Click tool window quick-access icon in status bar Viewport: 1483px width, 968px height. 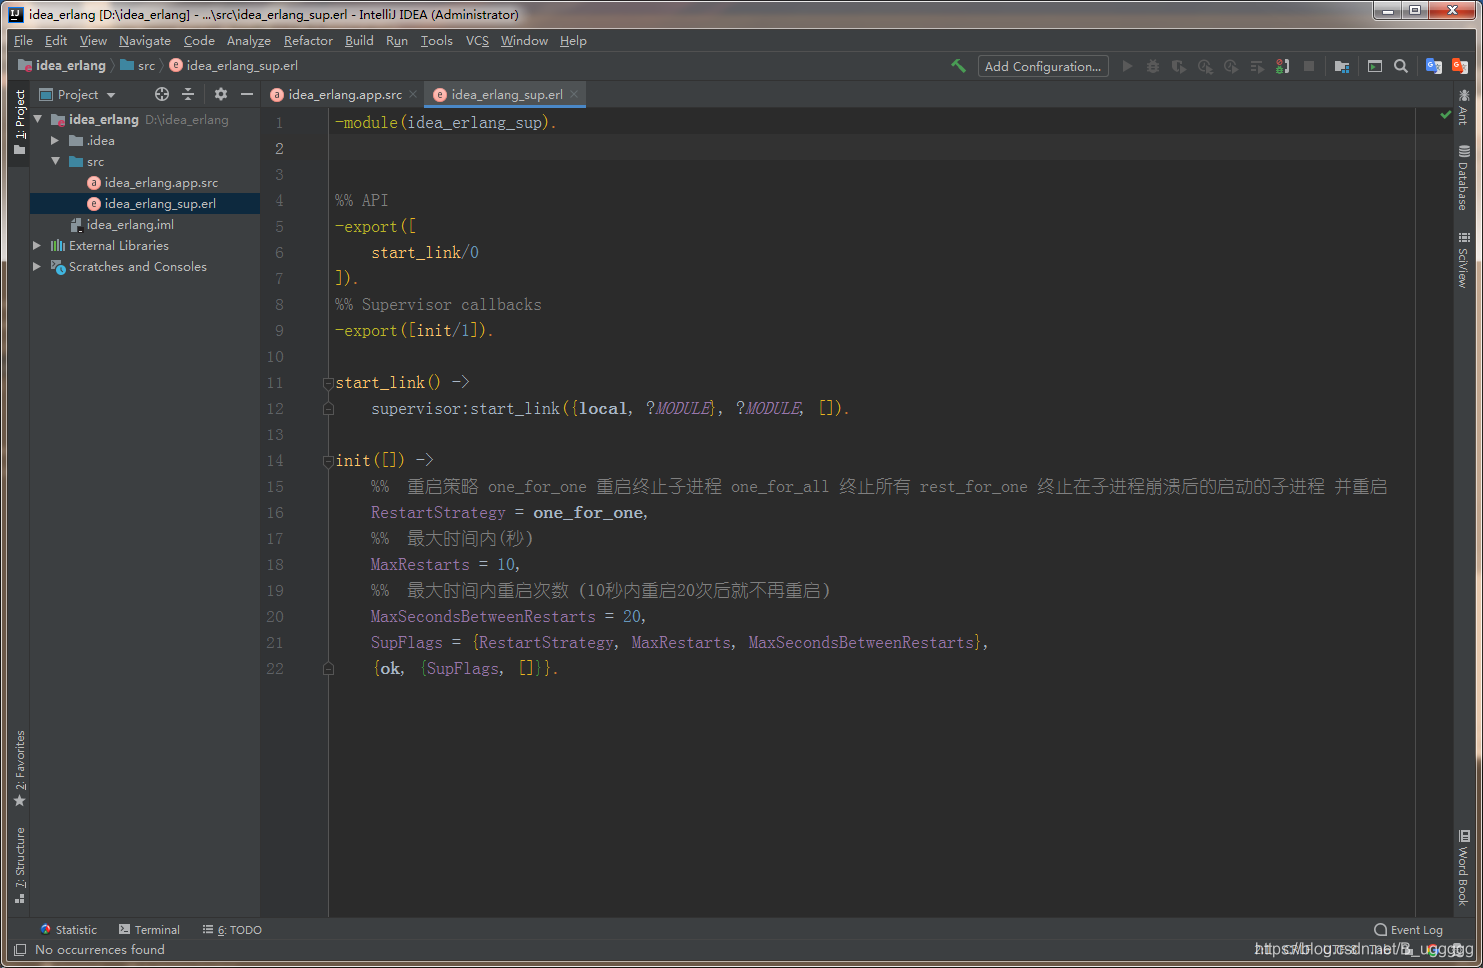[19, 949]
